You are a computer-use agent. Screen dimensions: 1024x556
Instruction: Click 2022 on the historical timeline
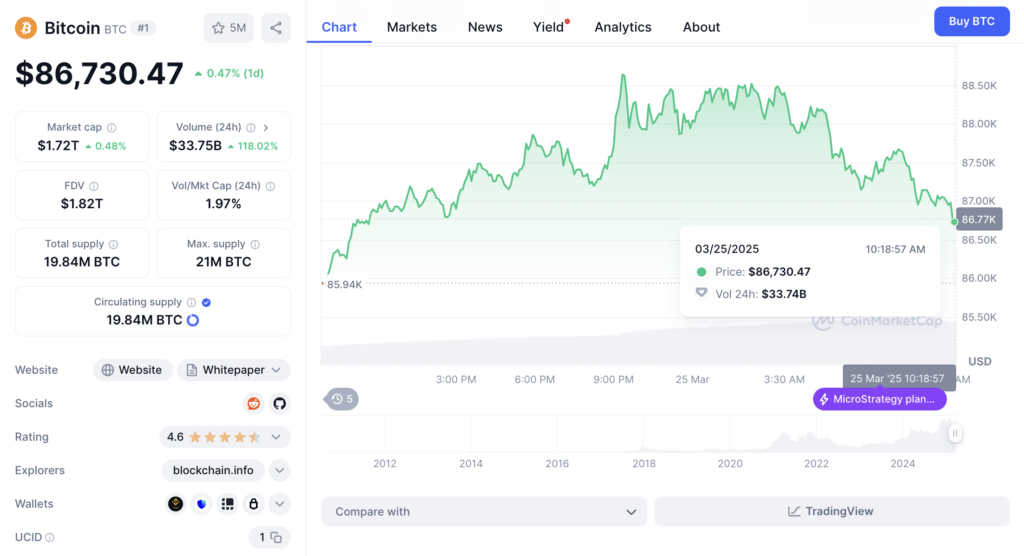pos(816,463)
